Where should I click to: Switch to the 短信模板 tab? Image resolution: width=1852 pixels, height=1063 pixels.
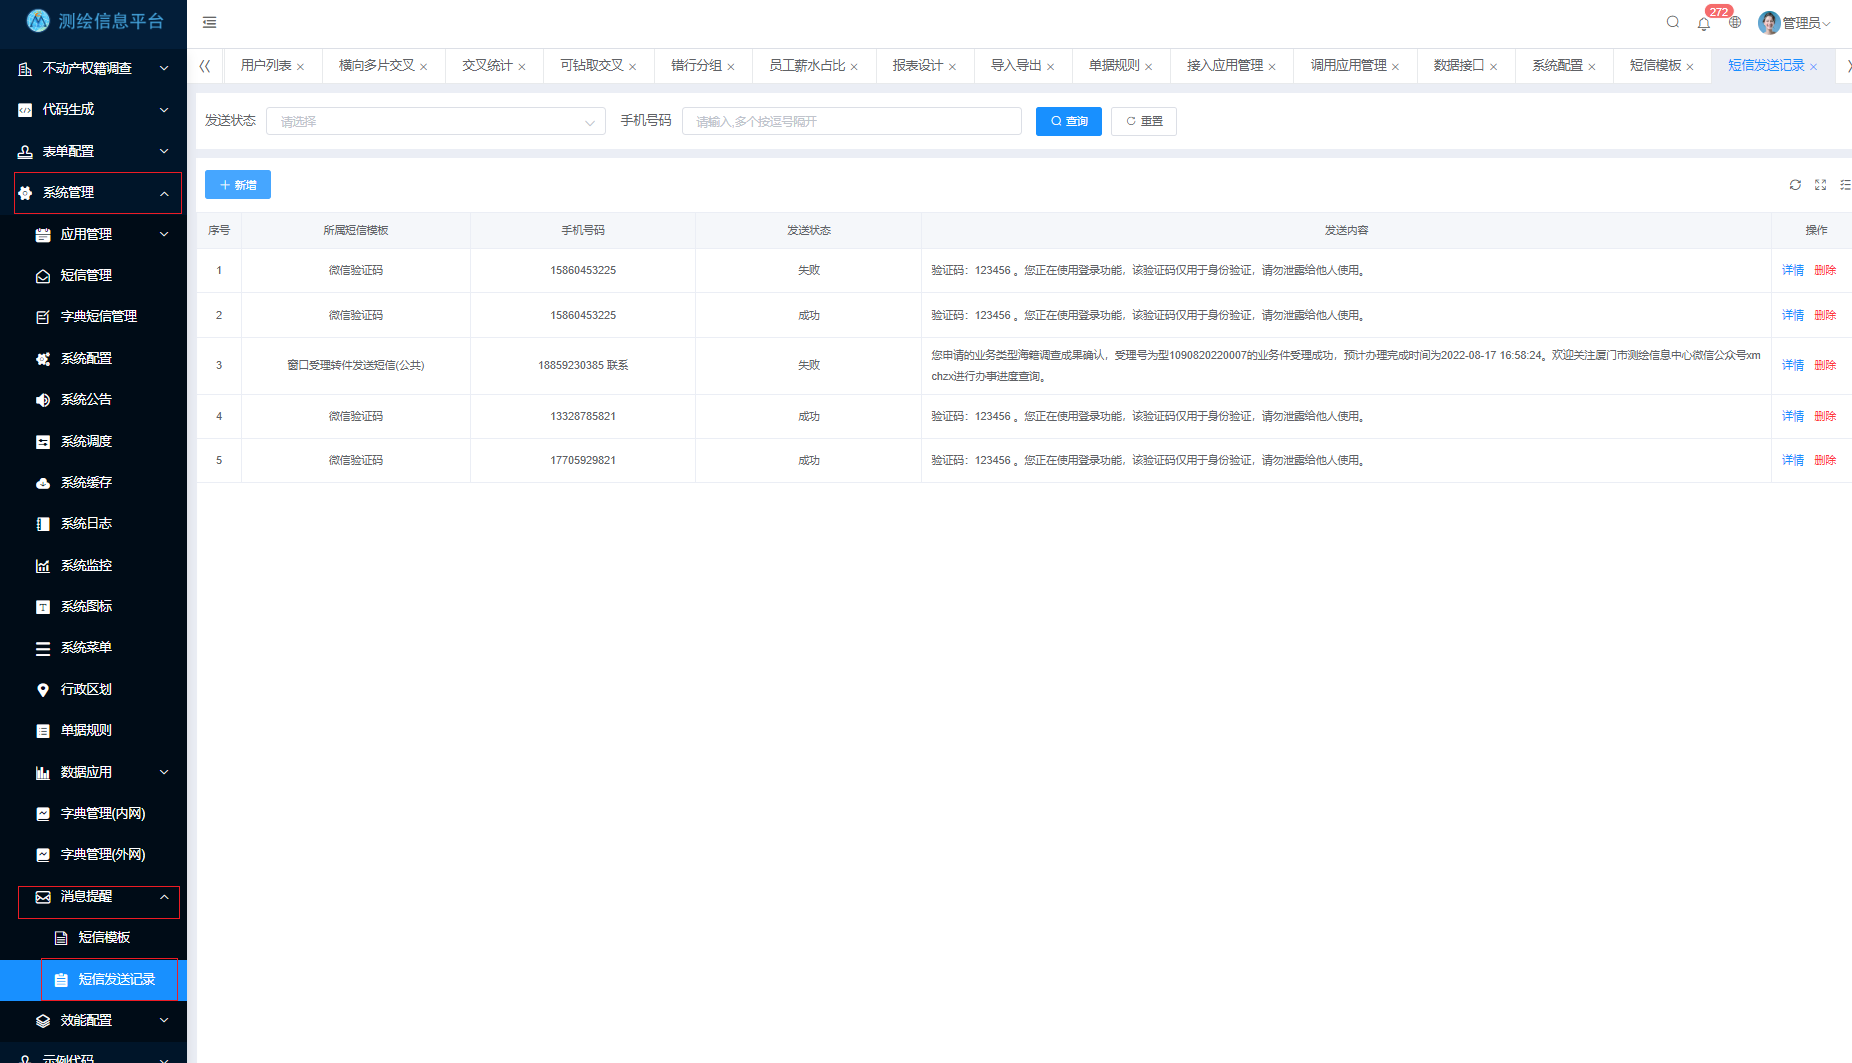pyautogui.click(x=1655, y=66)
